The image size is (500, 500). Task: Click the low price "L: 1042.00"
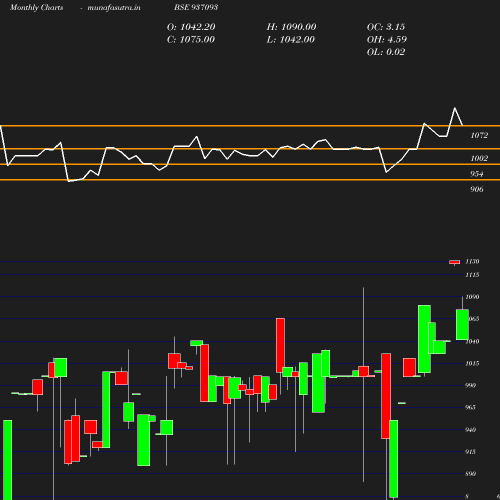coord(291,39)
